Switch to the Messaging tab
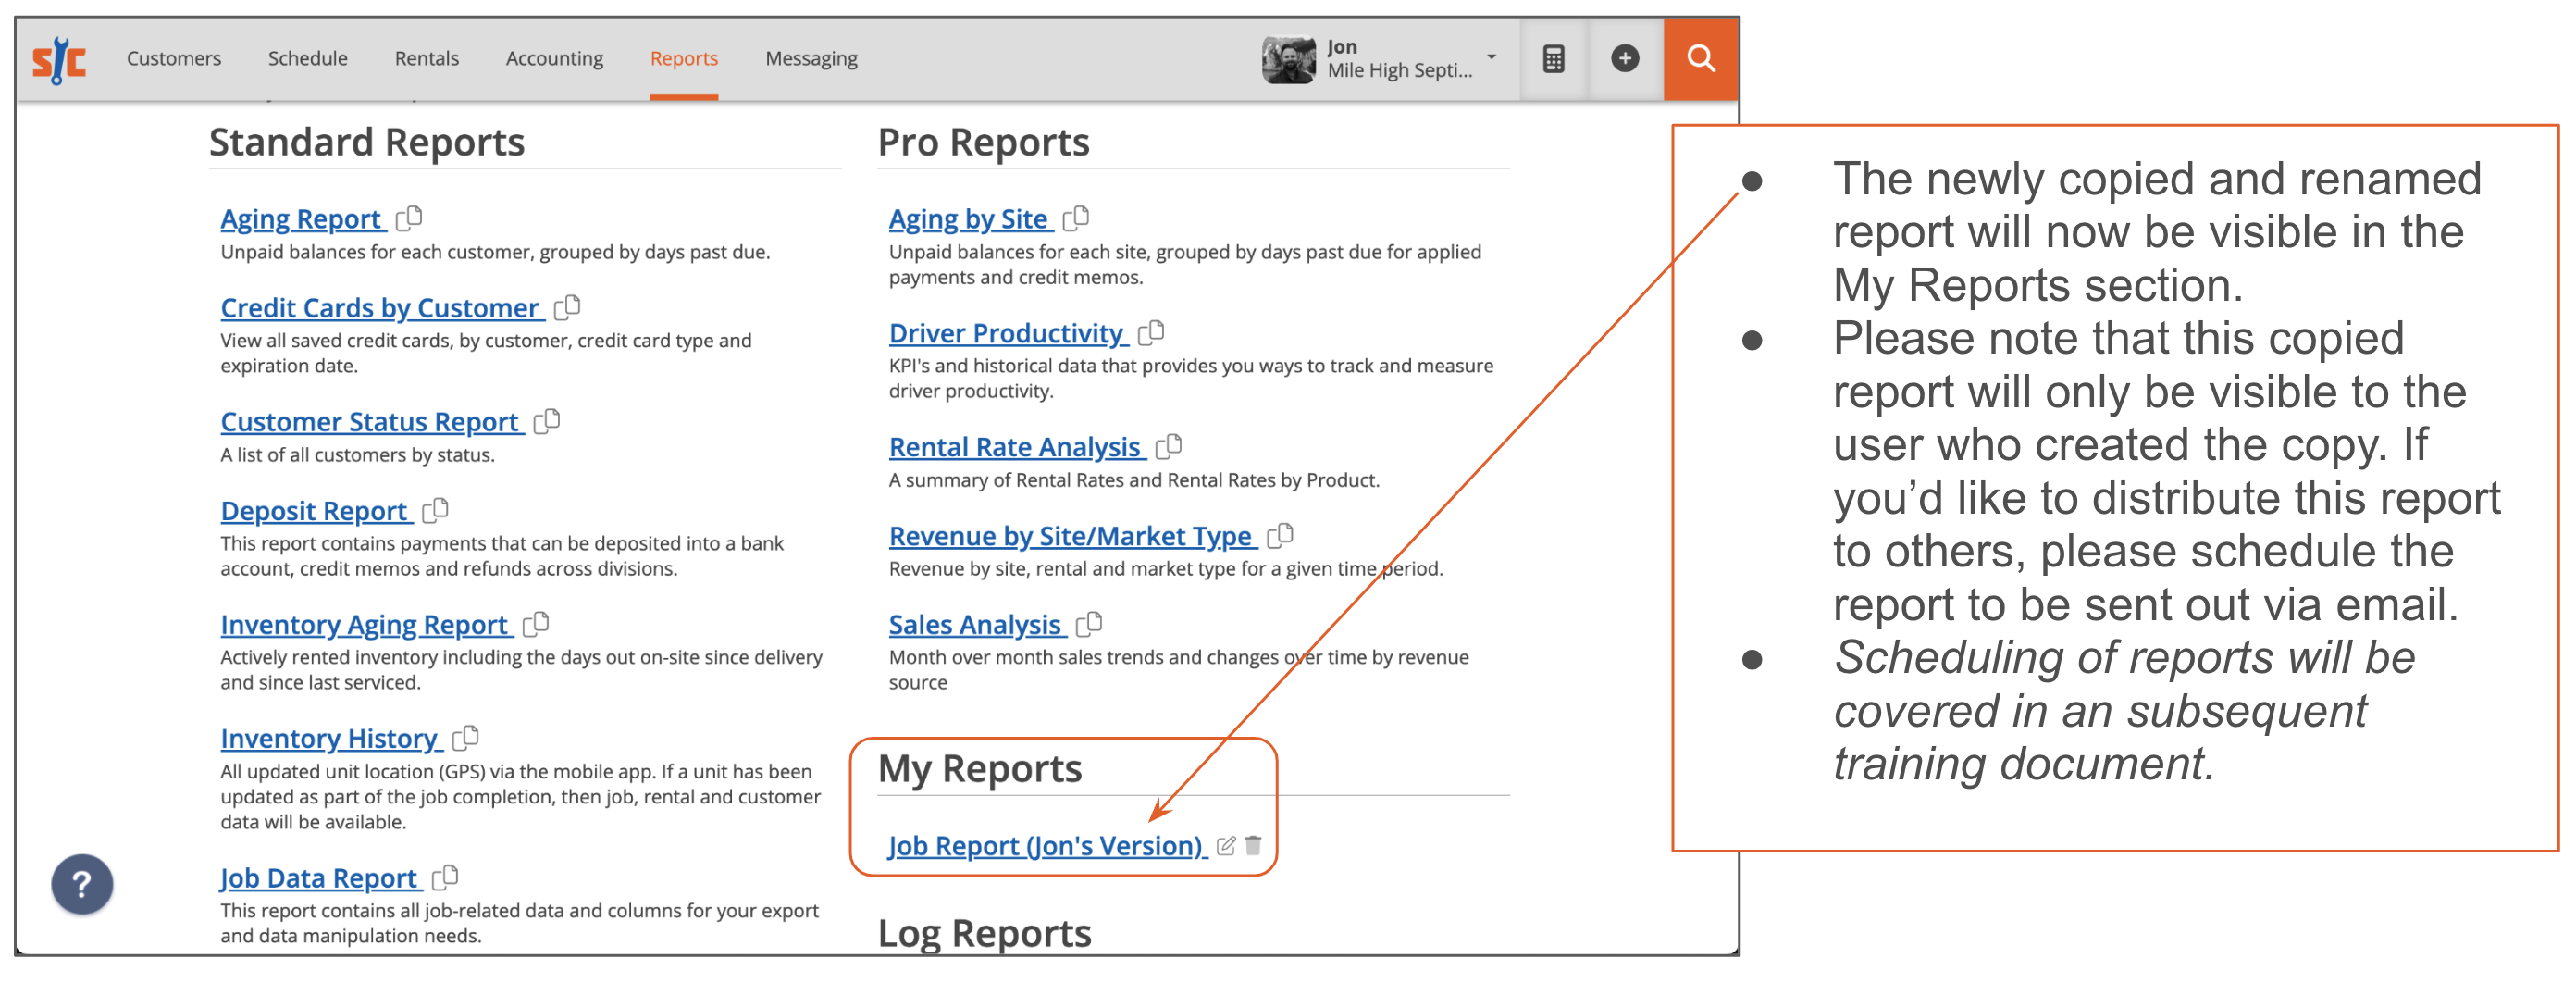Image resolution: width=2576 pixels, height=983 pixels. 811,58
